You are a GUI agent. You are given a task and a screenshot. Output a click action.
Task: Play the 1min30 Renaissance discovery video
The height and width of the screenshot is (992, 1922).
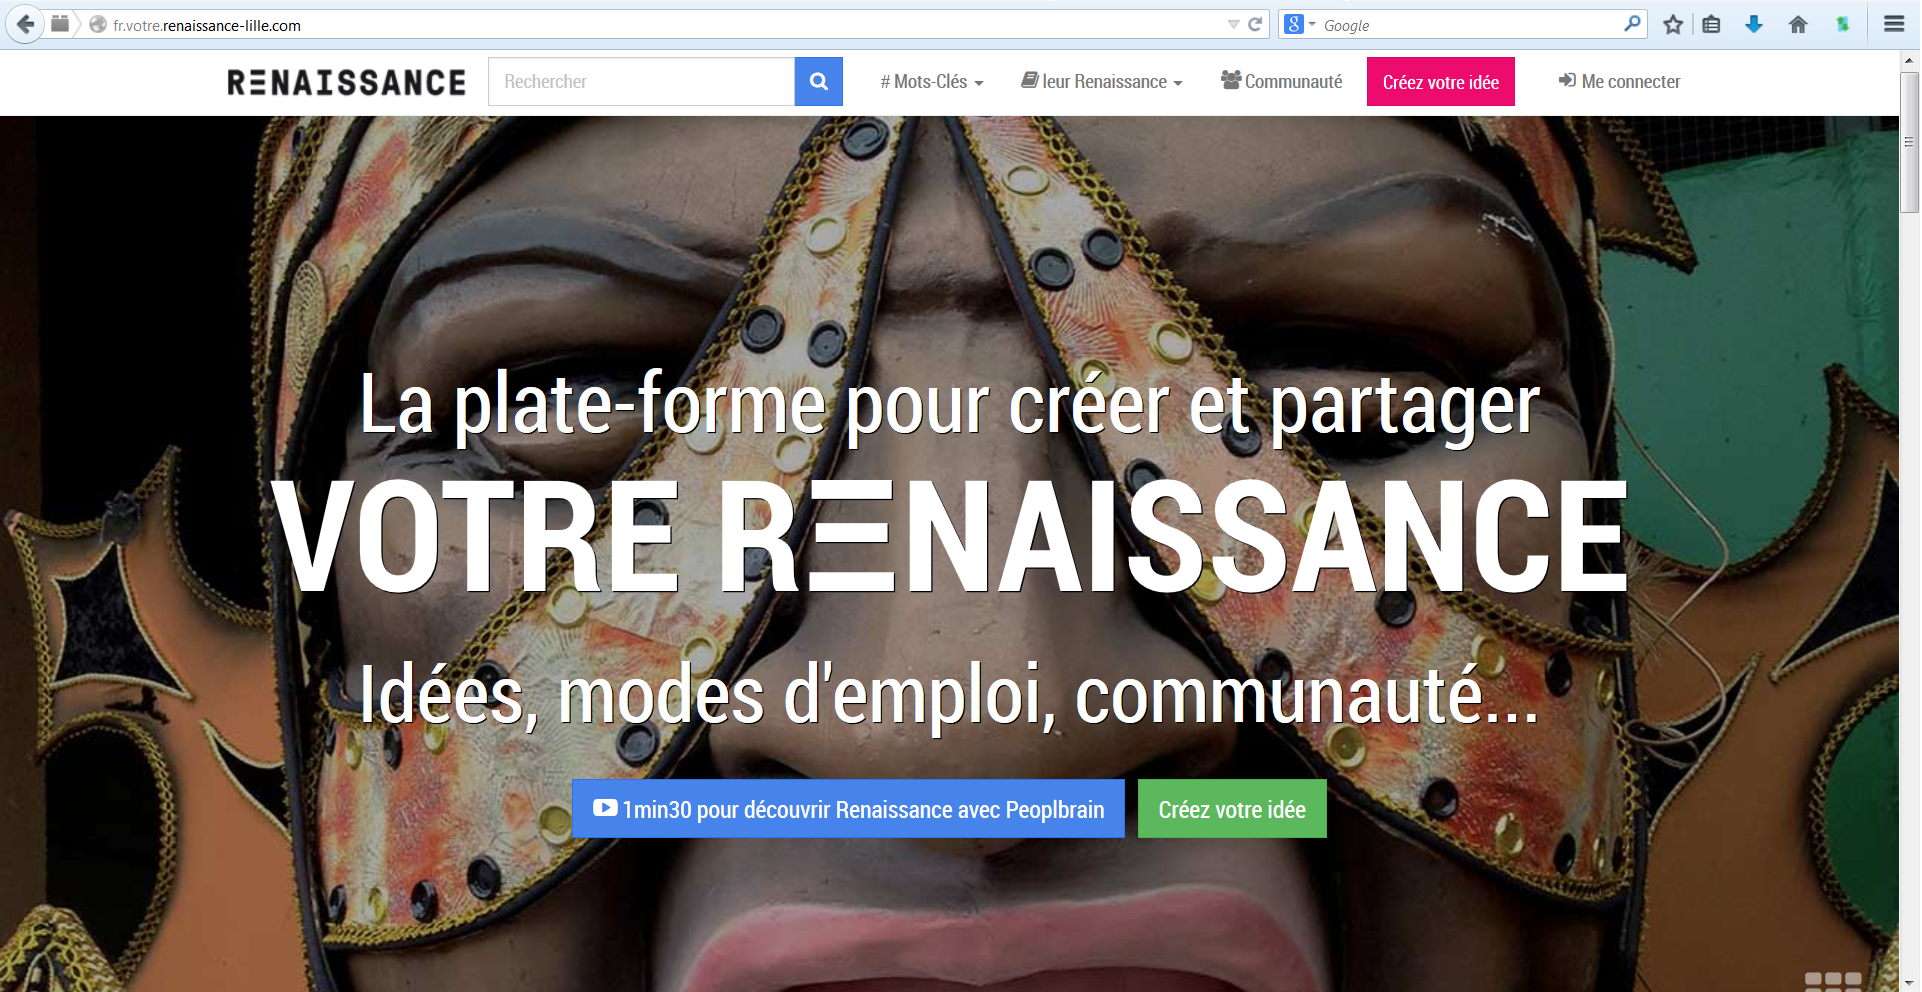(848, 809)
